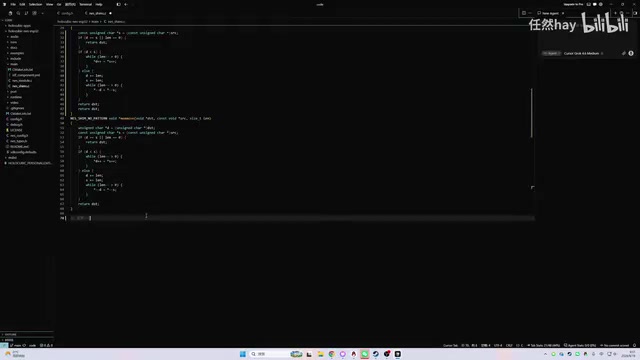Open the Agent mode dropdown
640x360 pixels.
tap(551, 53)
